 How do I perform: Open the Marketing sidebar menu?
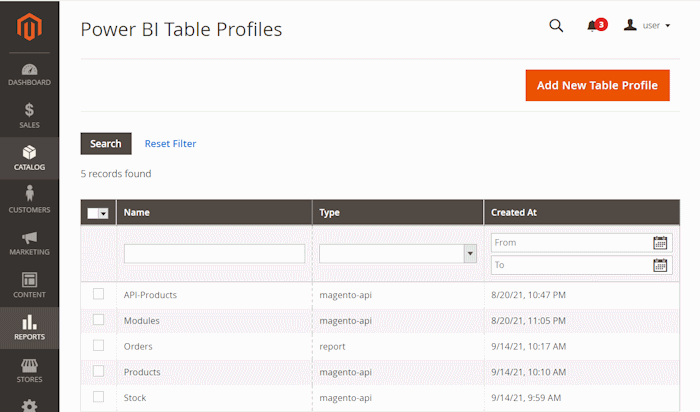29,243
